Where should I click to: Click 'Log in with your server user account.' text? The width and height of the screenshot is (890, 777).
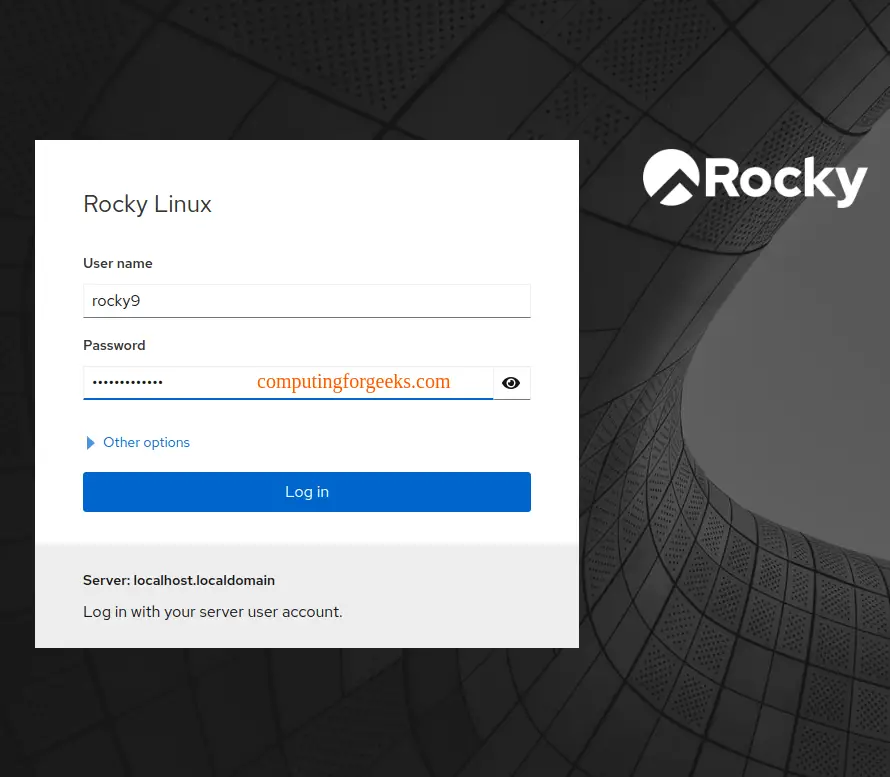[x=213, y=612]
